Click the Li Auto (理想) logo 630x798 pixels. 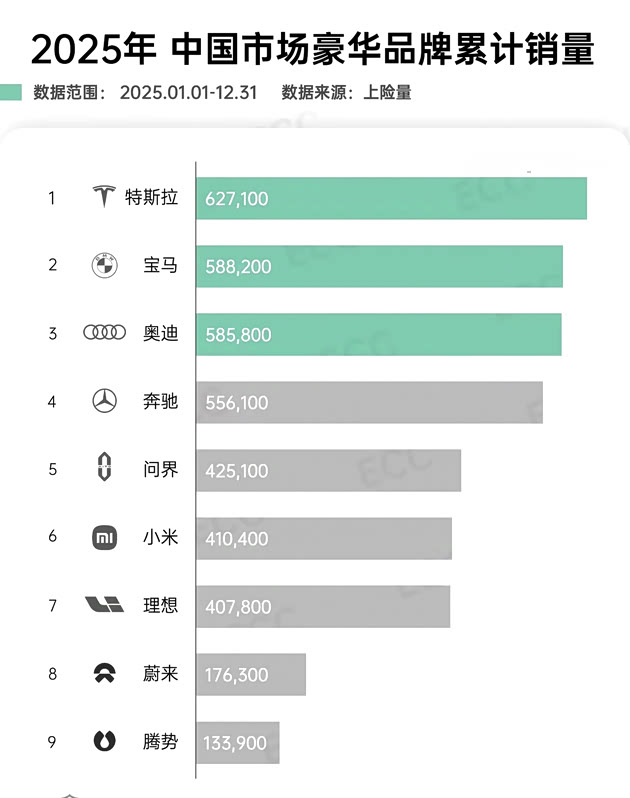104,605
